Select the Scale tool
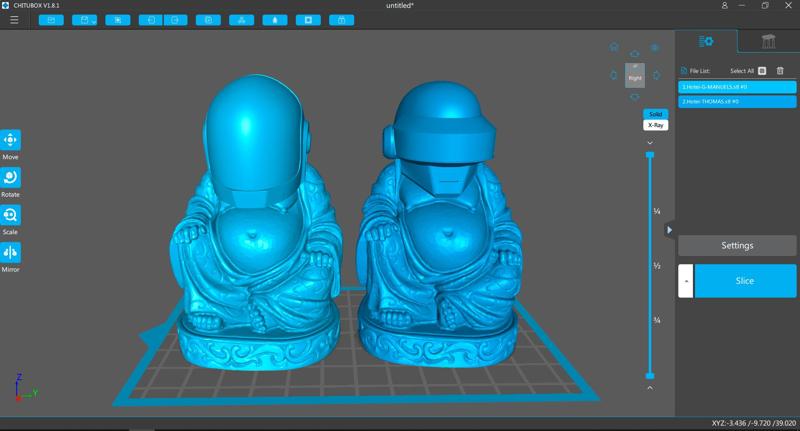 10,215
